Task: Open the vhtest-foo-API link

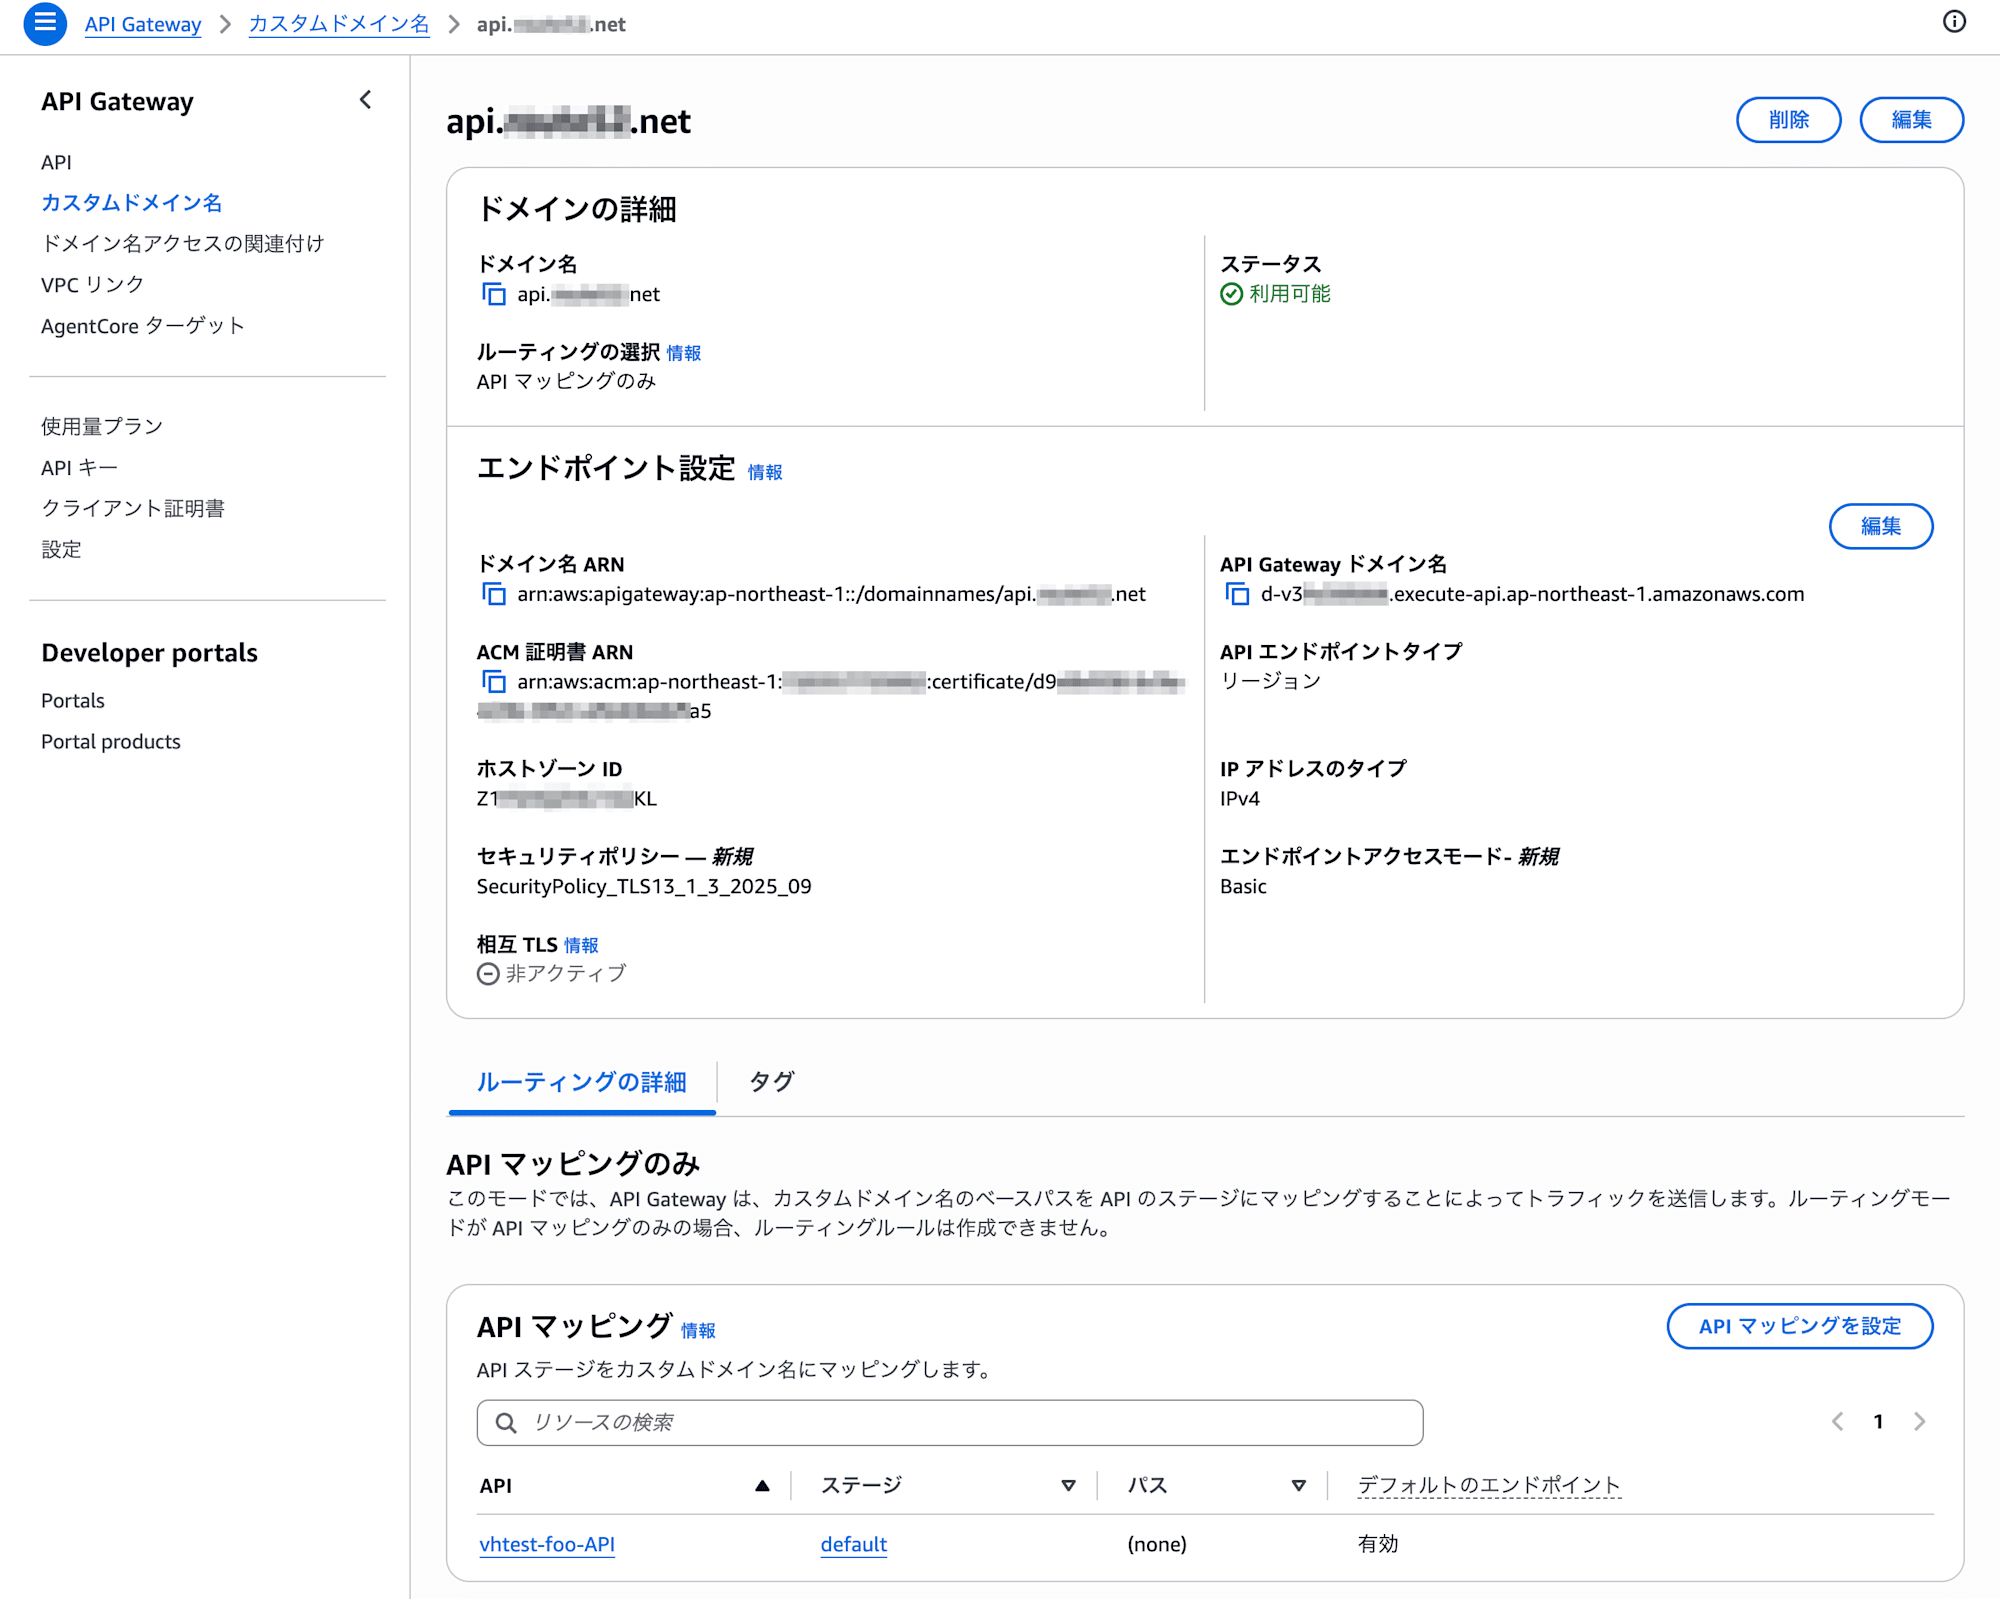Action: pyautogui.click(x=547, y=1544)
